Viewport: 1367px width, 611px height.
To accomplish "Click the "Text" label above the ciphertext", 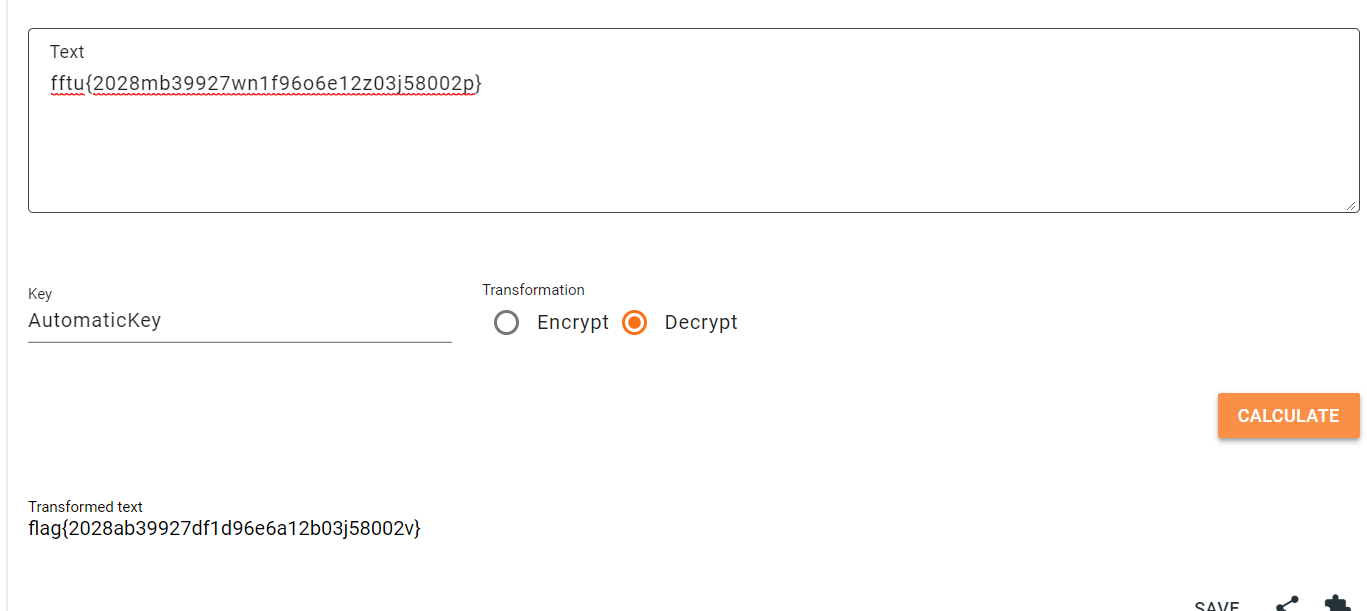I will coord(67,52).
